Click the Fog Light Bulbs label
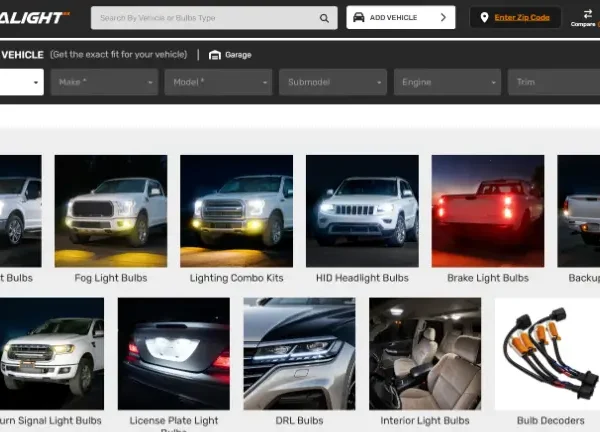This screenshot has height=432, width=600. pyautogui.click(x=111, y=278)
